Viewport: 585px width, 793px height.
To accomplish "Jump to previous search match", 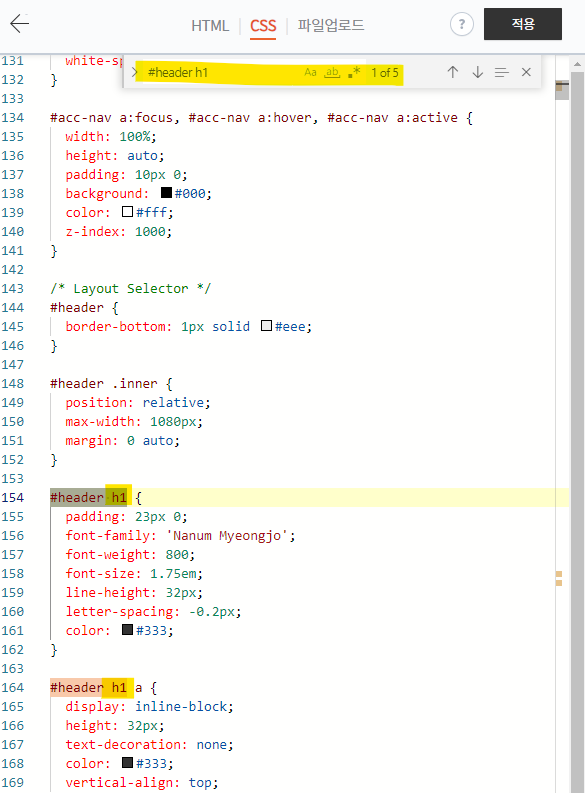I will pyautogui.click(x=453, y=72).
